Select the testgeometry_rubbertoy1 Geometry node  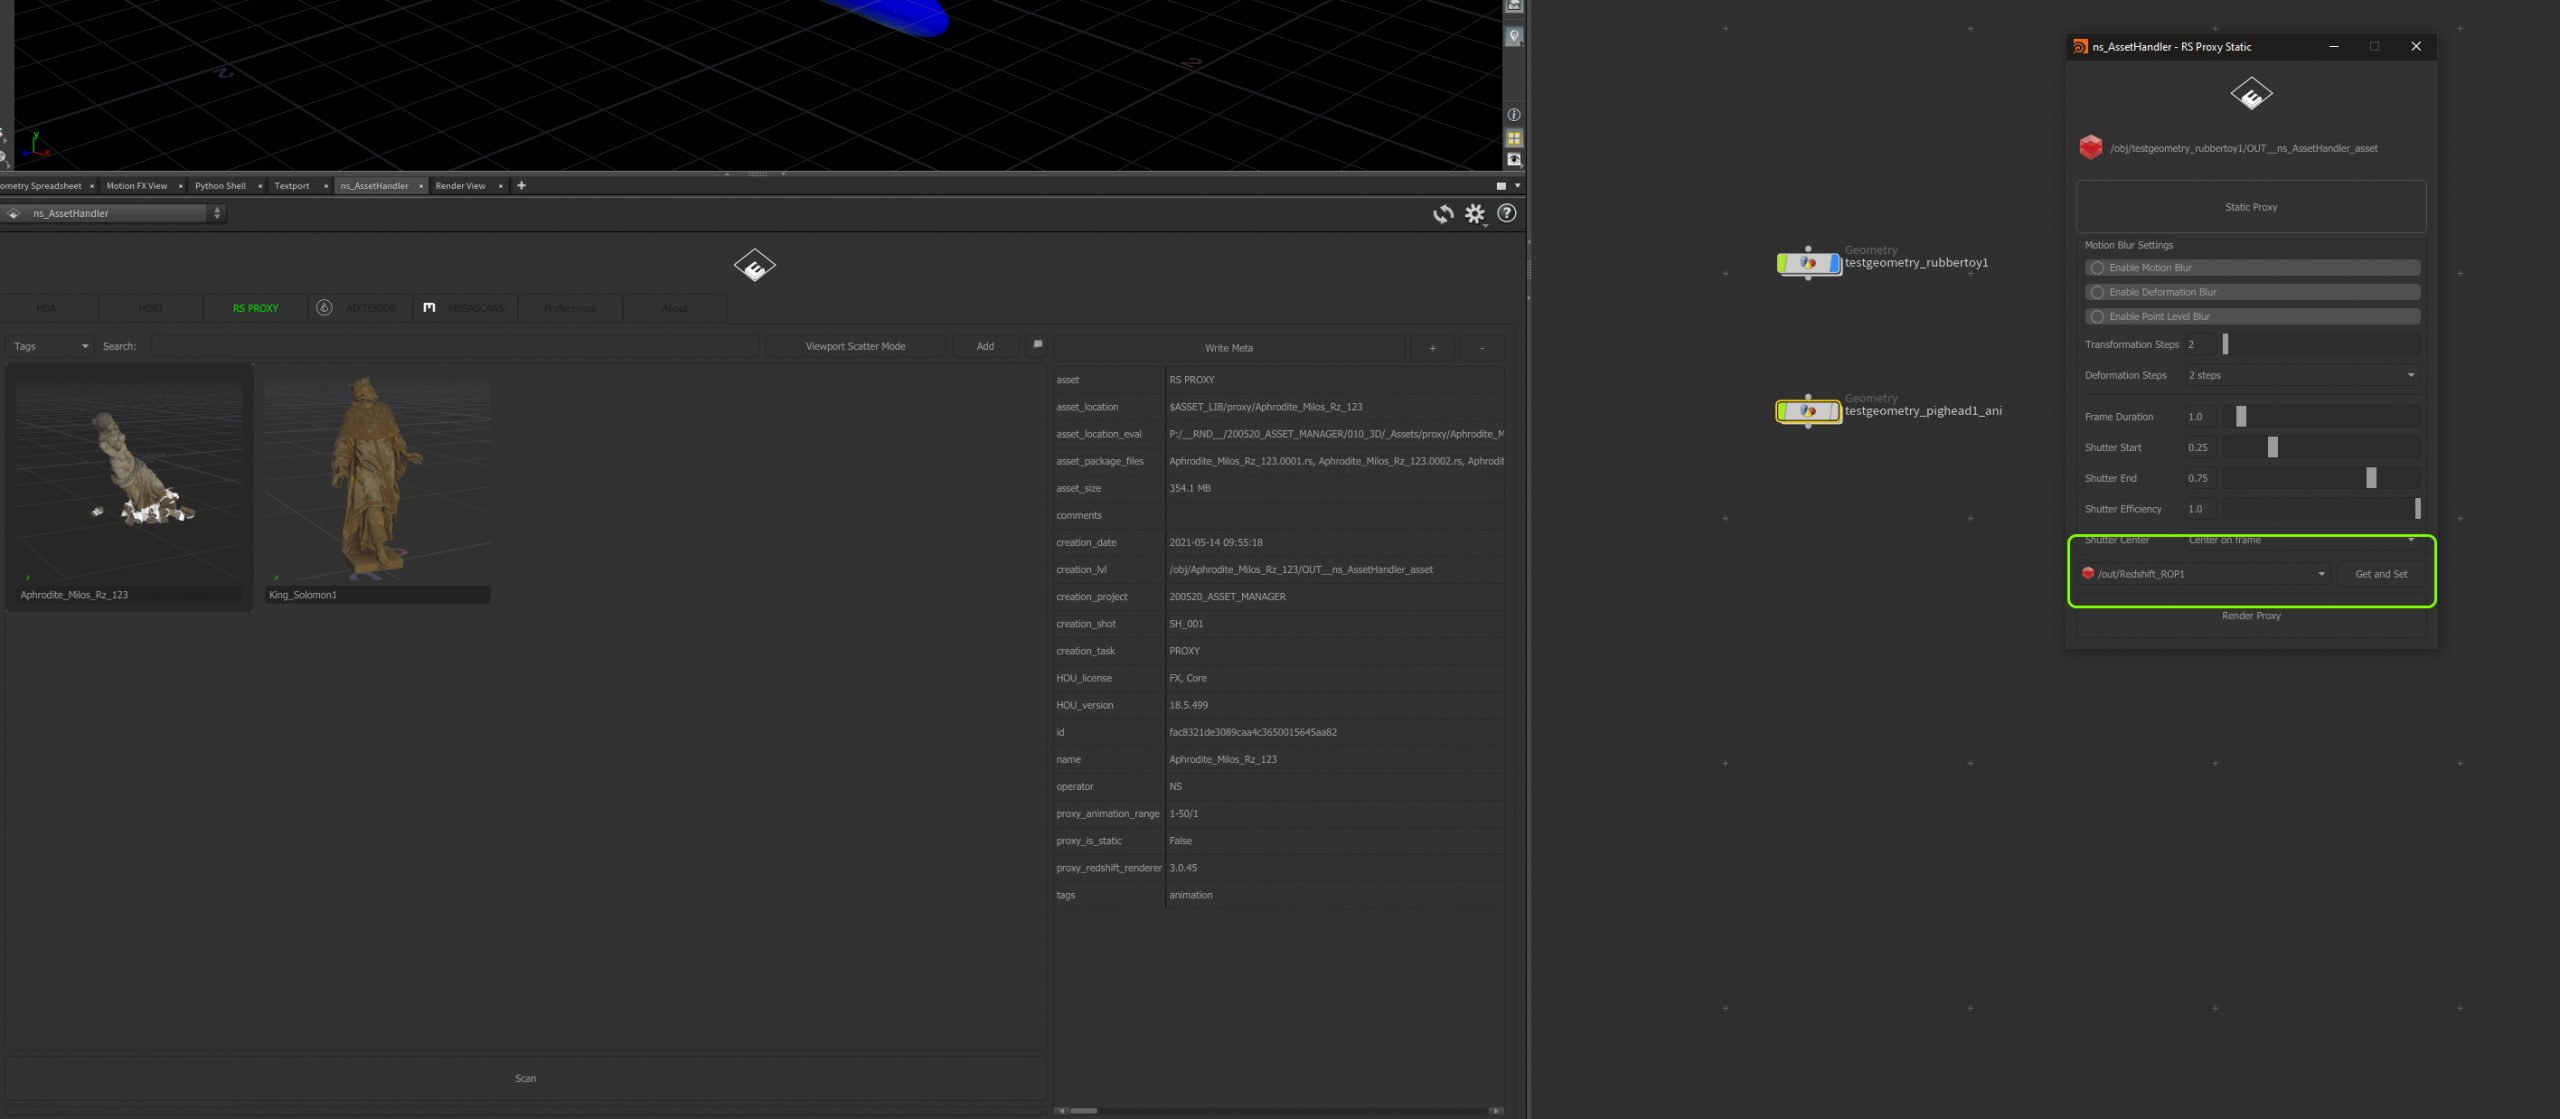pyautogui.click(x=1808, y=262)
